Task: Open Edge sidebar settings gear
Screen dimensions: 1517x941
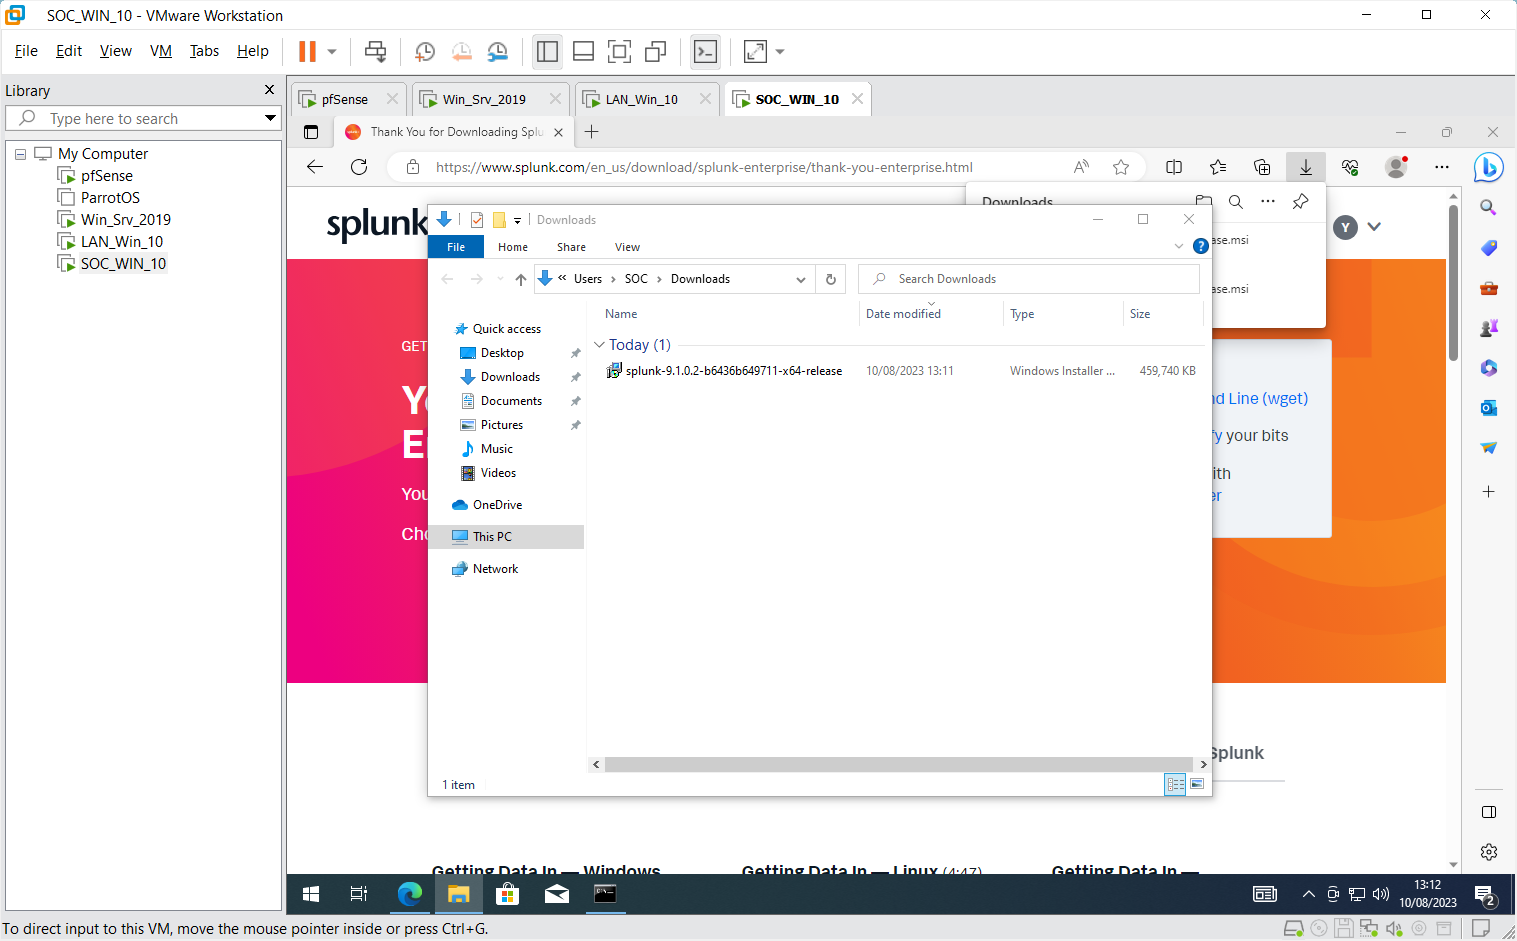Action: (x=1489, y=852)
